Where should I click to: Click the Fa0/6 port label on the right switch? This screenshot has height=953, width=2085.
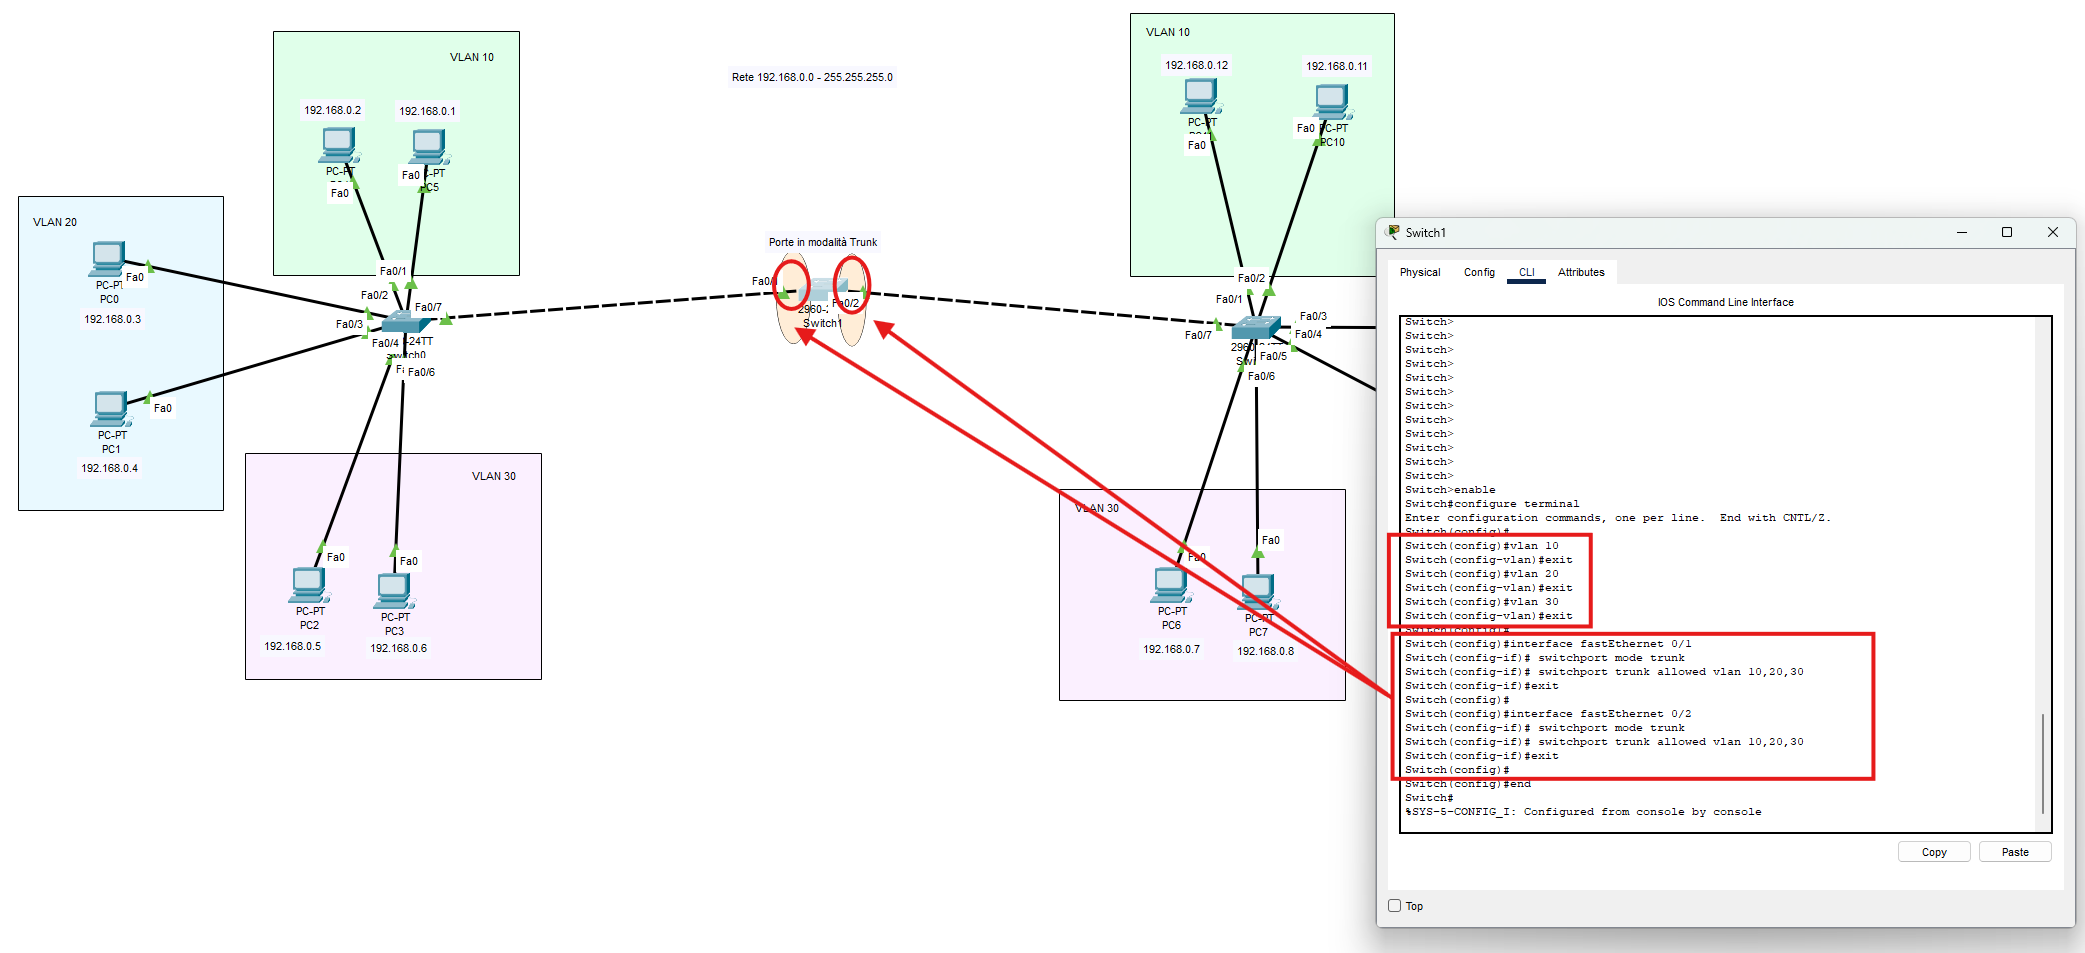click(1261, 376)
